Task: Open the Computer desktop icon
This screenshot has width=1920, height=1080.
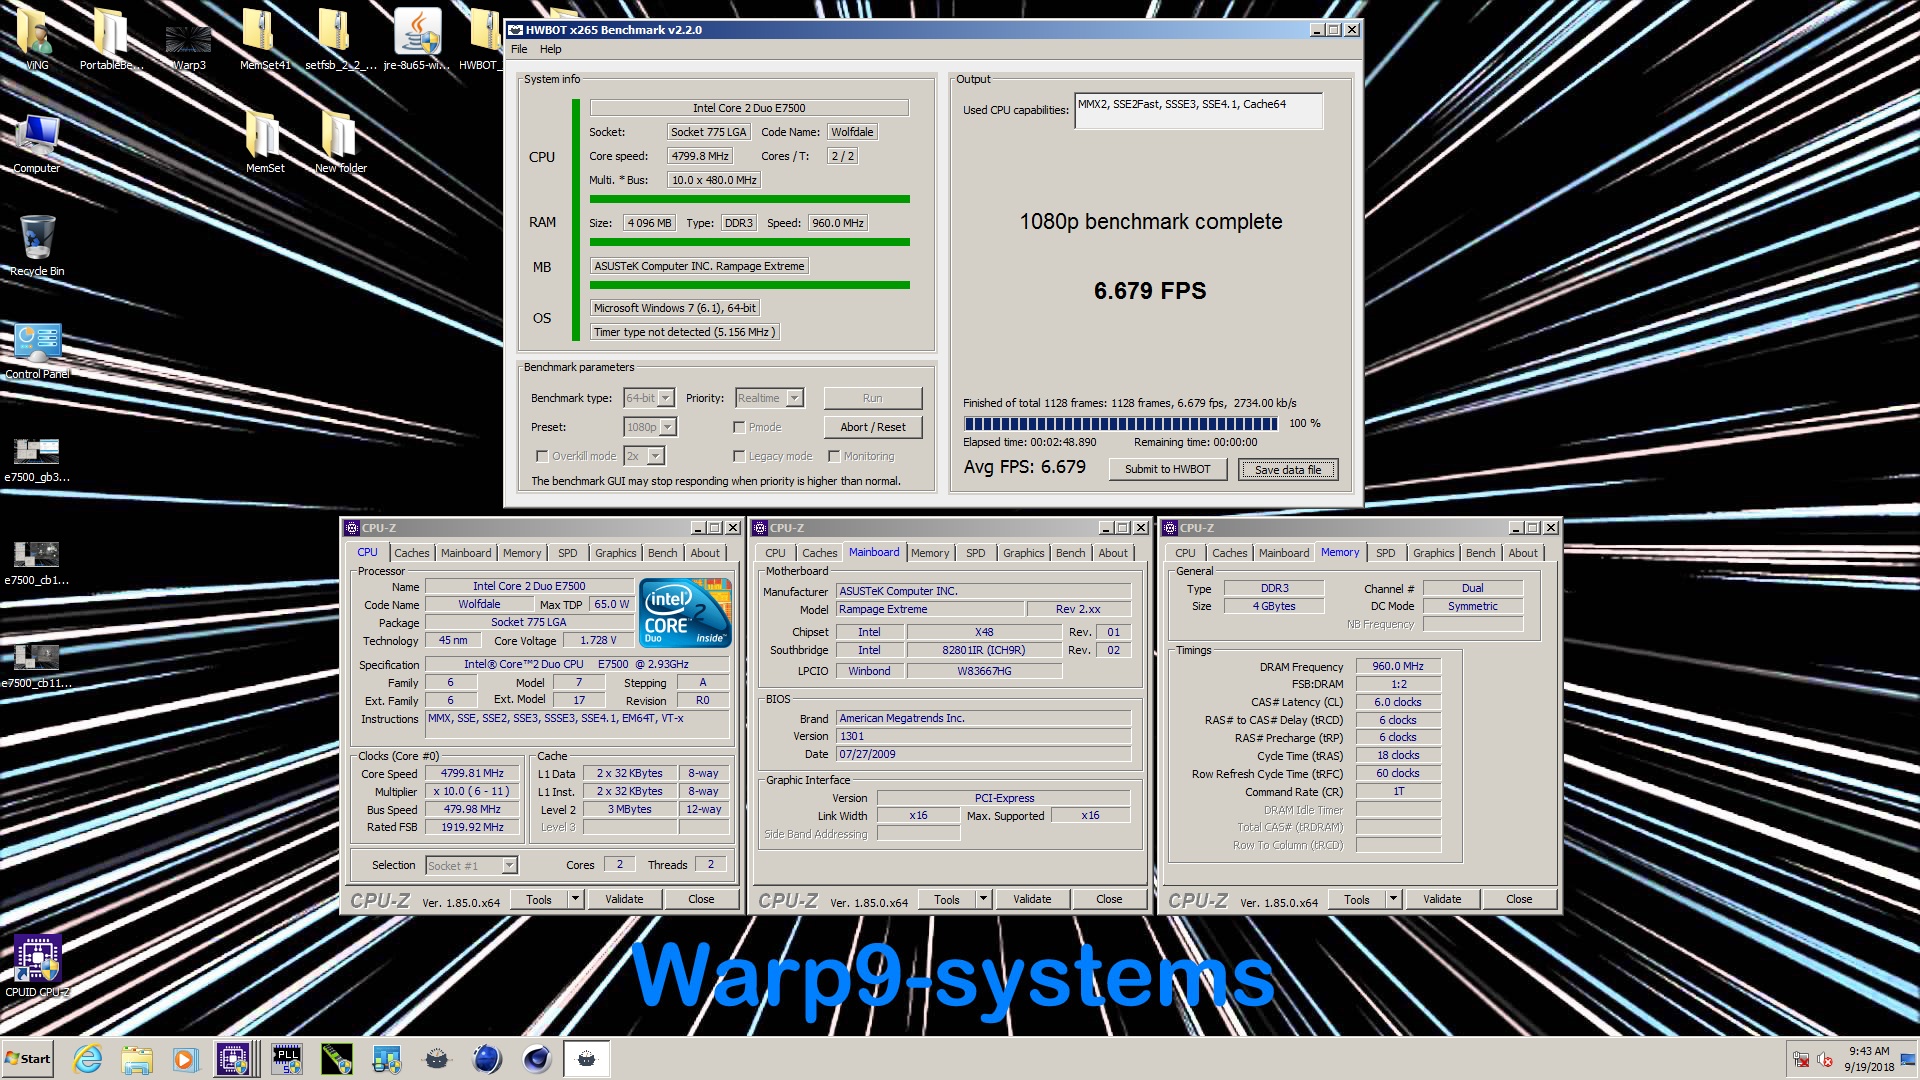Action: pos(37,143)
